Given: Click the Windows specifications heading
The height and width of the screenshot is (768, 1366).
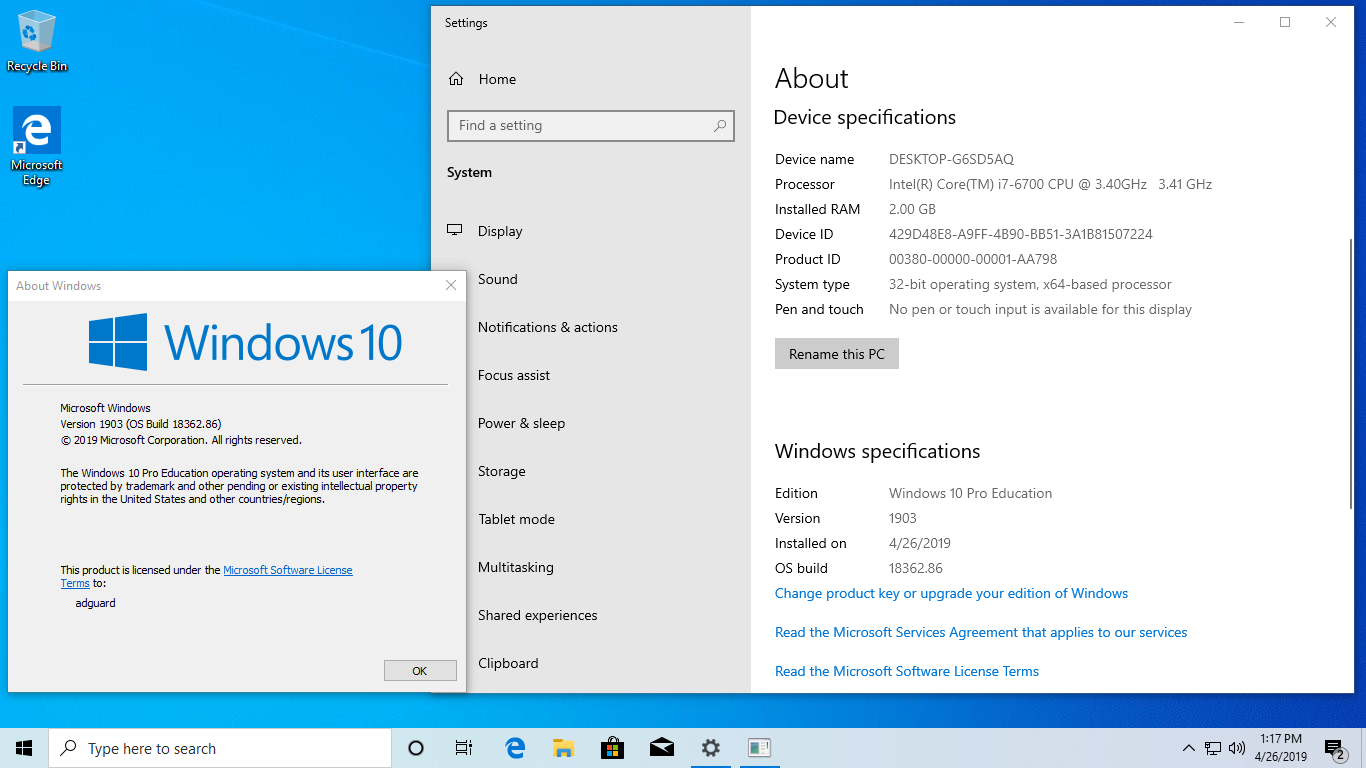Looking at the screenshot, I should [x=877, y=451].
